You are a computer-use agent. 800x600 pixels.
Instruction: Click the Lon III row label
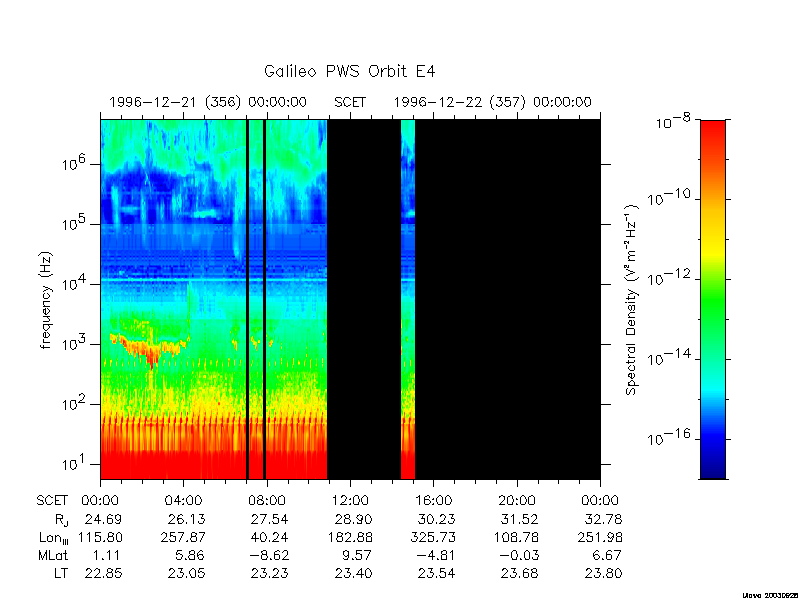(54, 538)
